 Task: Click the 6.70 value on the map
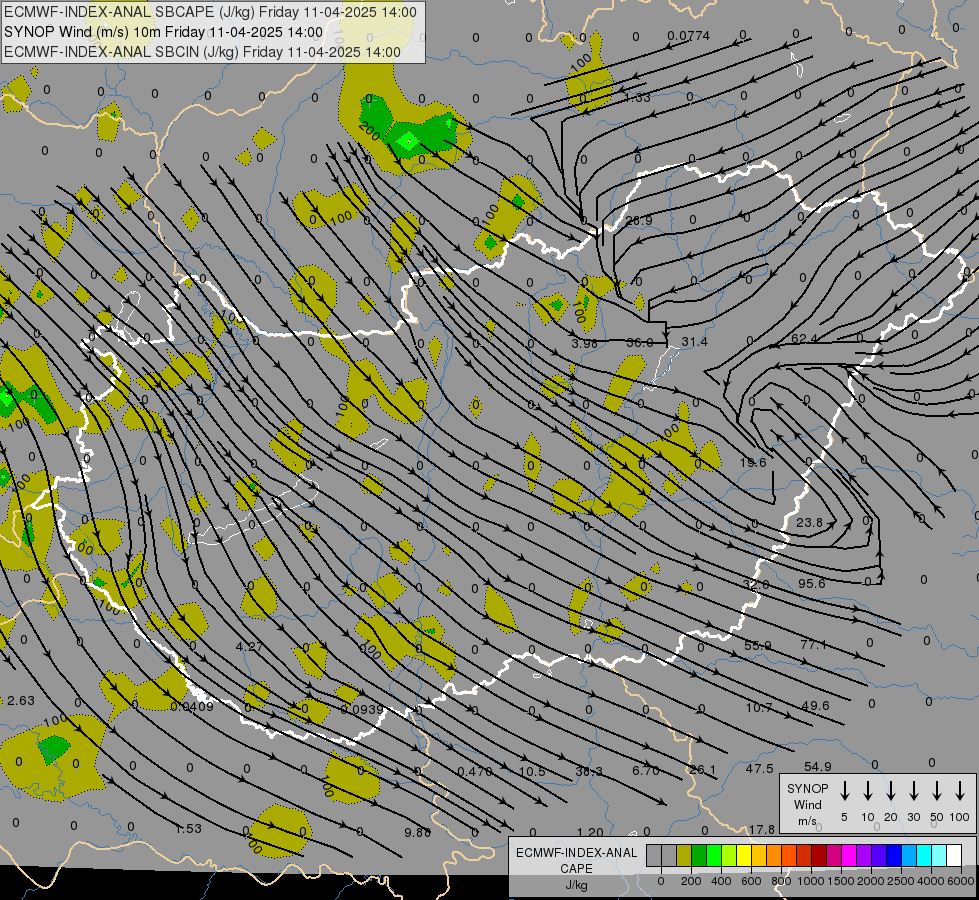646,771
